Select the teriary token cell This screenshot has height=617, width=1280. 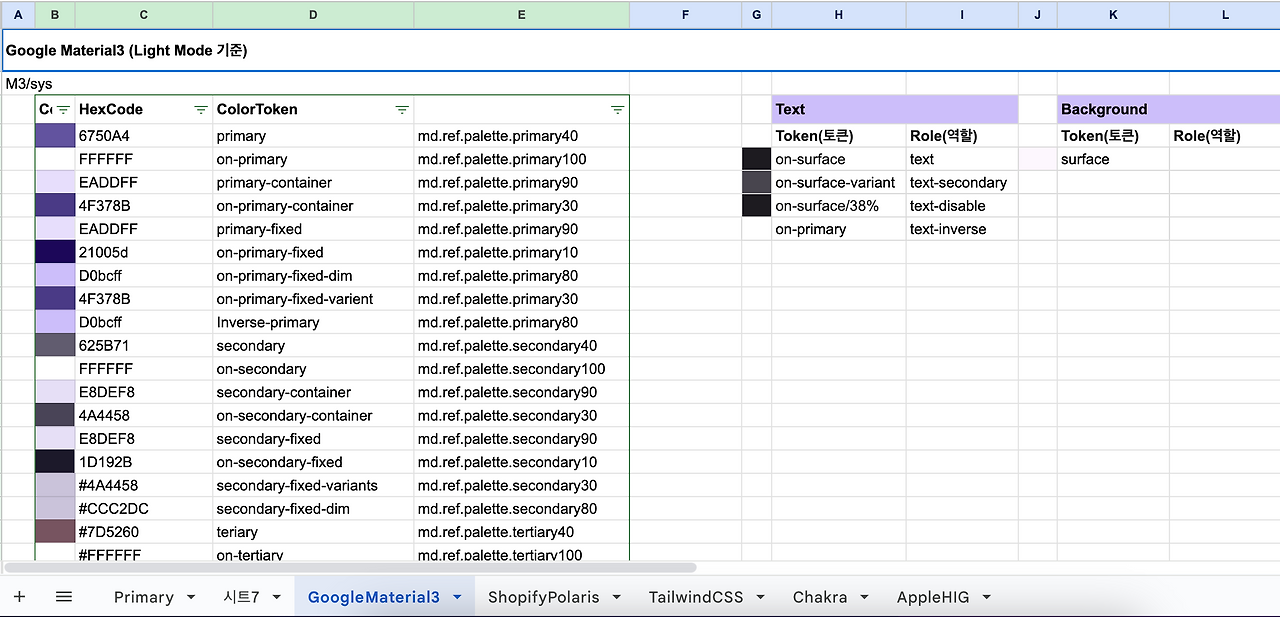(314, 532)
